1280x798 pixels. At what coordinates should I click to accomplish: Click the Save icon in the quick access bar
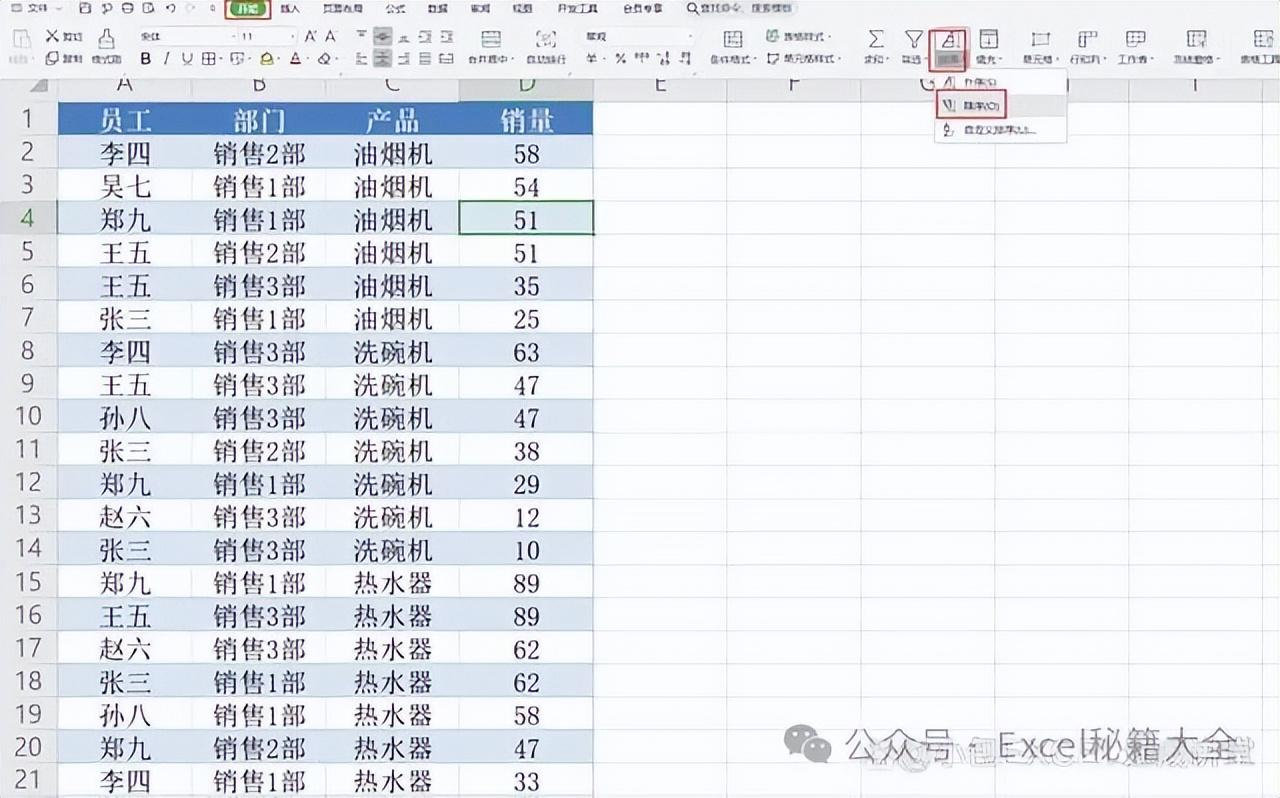pyautogui.click(x=84, y=8)
